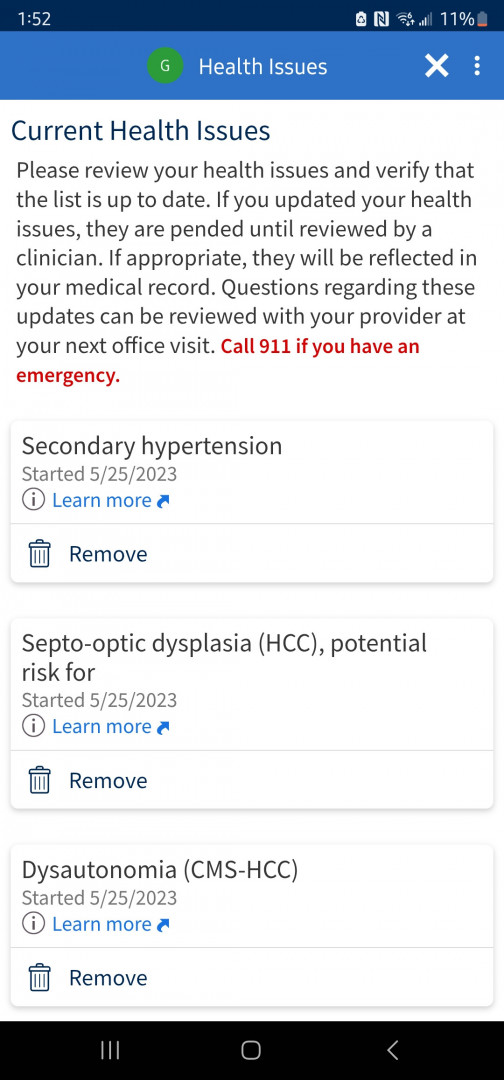Open the three-dot overflow menu
The width and height of the screenshot is (504, 1080).
477,66
